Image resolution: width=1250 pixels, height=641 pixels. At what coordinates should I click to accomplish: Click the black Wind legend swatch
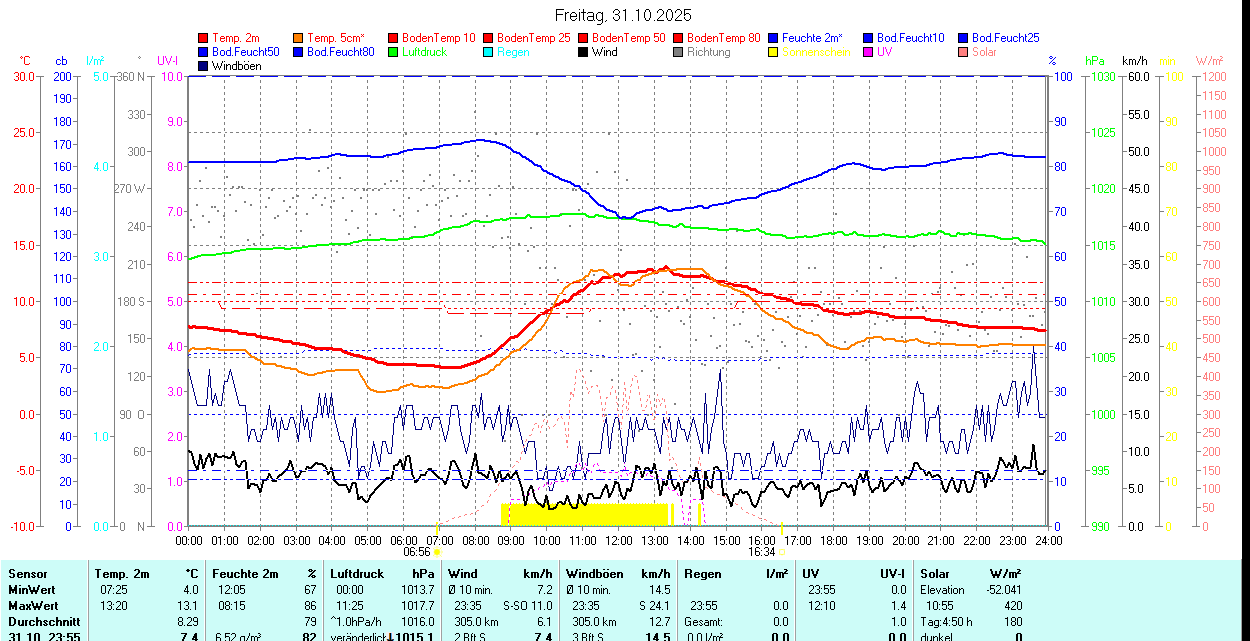[x=584, y=52]
